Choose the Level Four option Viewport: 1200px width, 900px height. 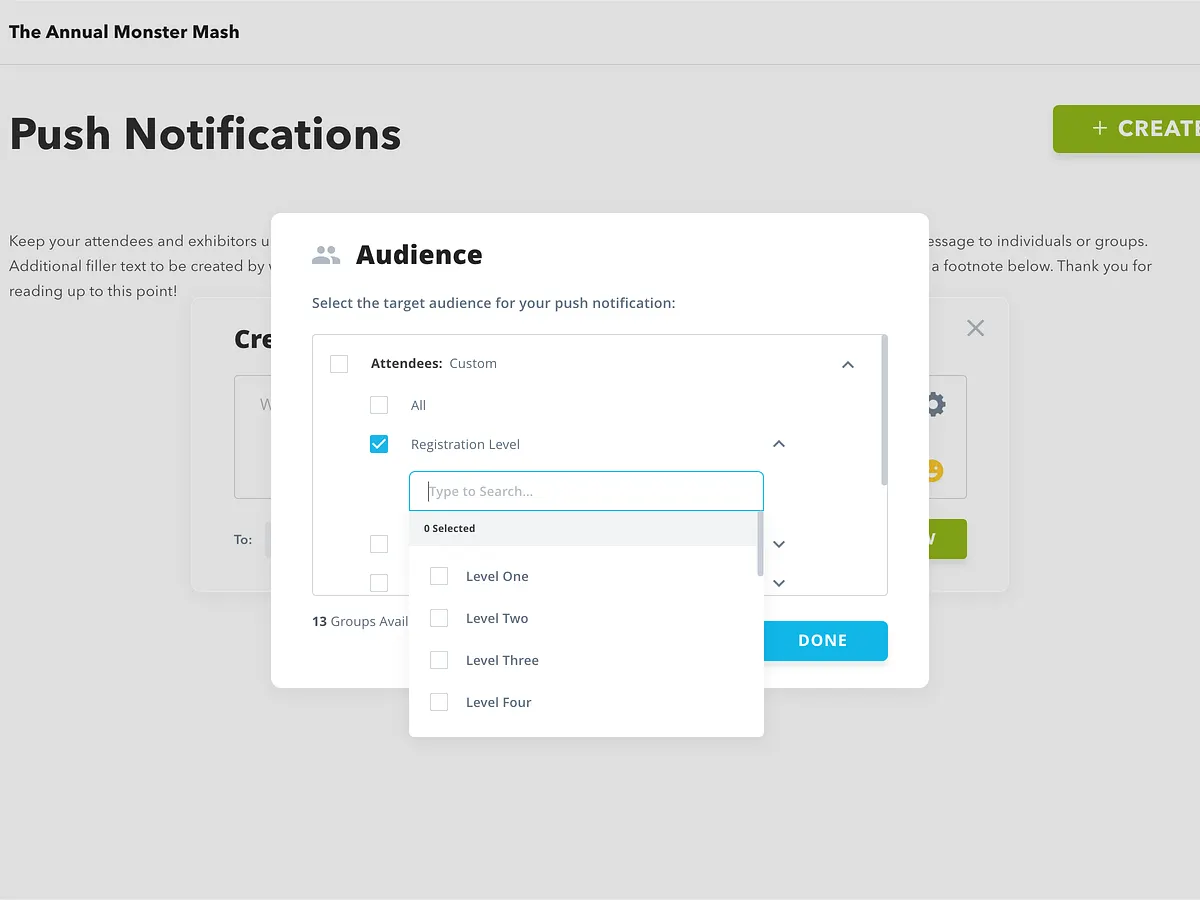439,702
